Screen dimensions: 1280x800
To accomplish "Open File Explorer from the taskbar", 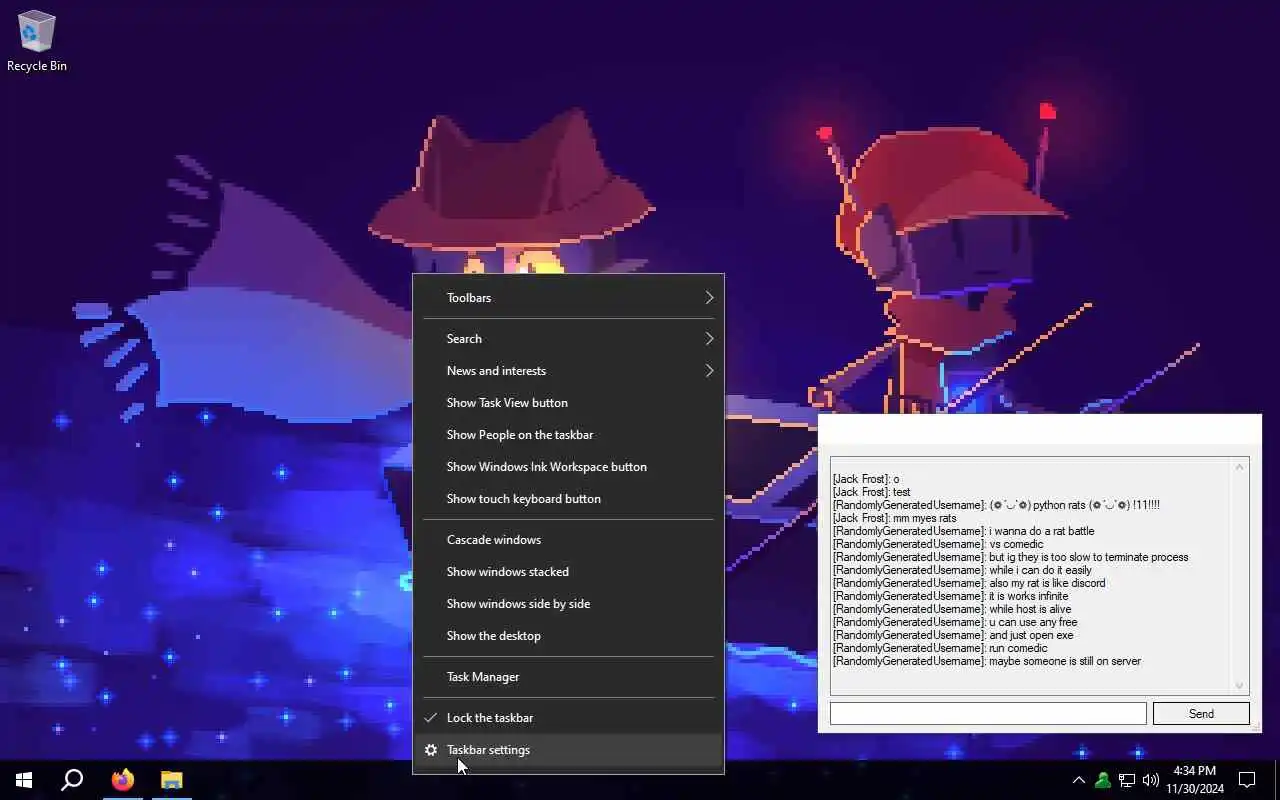I will [x=172, y=780].
